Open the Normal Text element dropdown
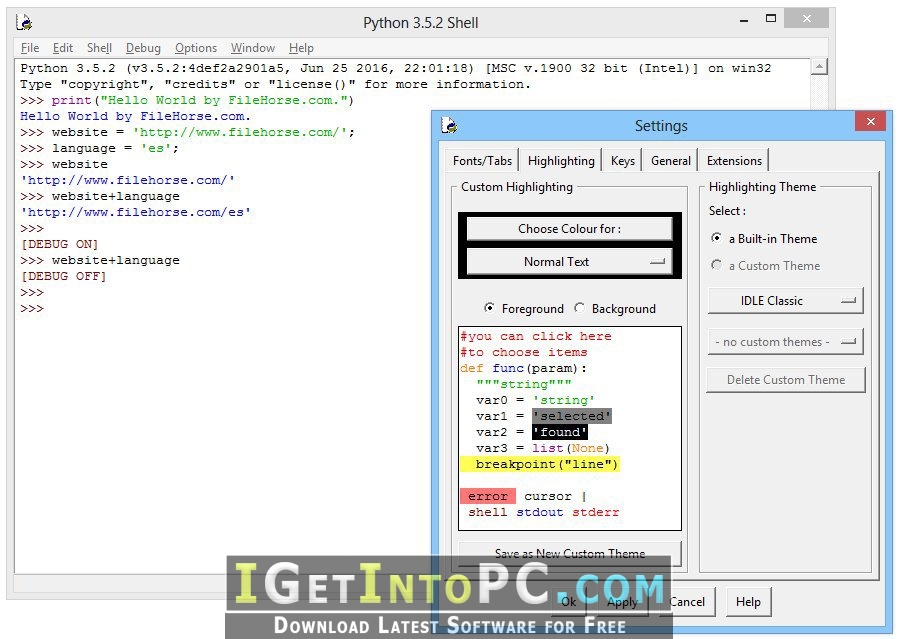Screen dimensions: 898x639 pyautogui.click(x=569, y=262)
